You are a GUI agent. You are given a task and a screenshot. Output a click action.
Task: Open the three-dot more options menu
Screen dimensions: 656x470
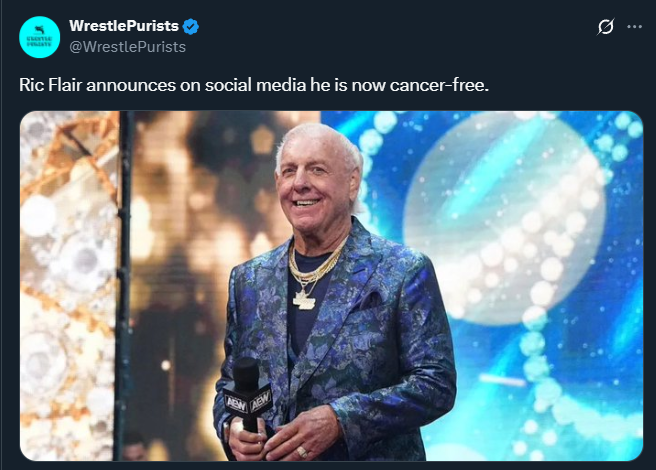(634, 27)
